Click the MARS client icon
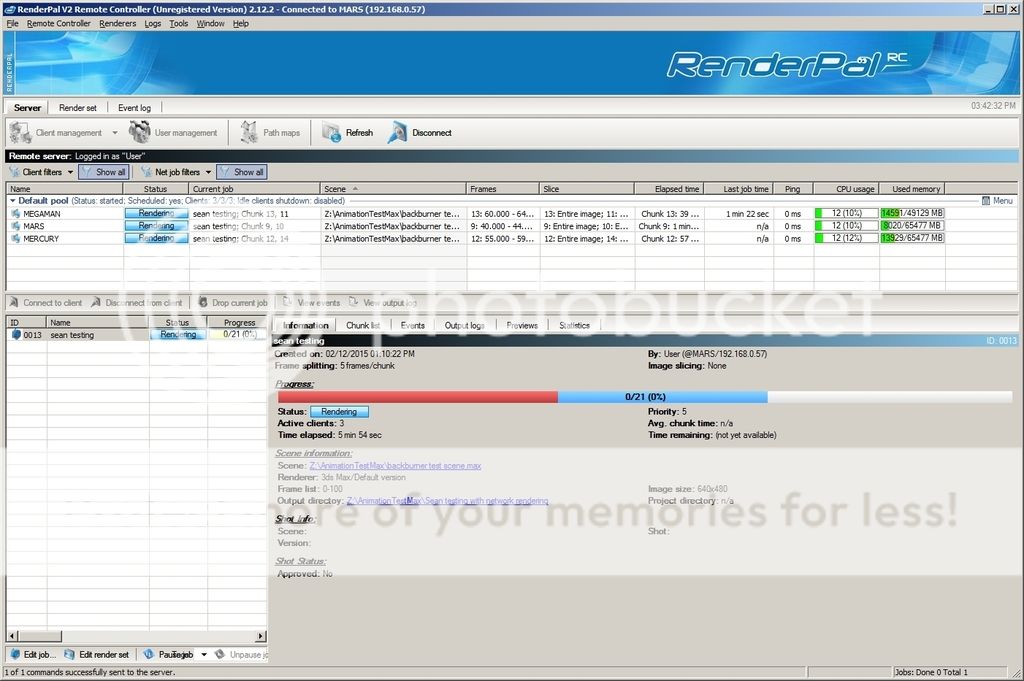Viewport: 1024px width, 681px height. 16,226
